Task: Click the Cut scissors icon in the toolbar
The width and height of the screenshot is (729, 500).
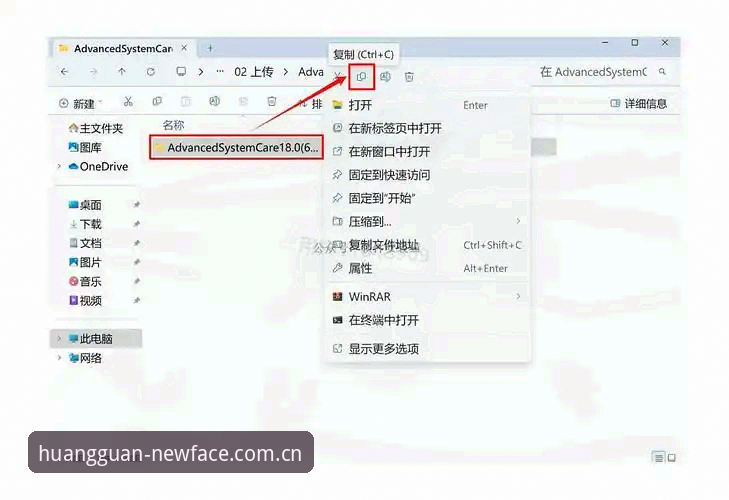Action: [x=128, y=101]
